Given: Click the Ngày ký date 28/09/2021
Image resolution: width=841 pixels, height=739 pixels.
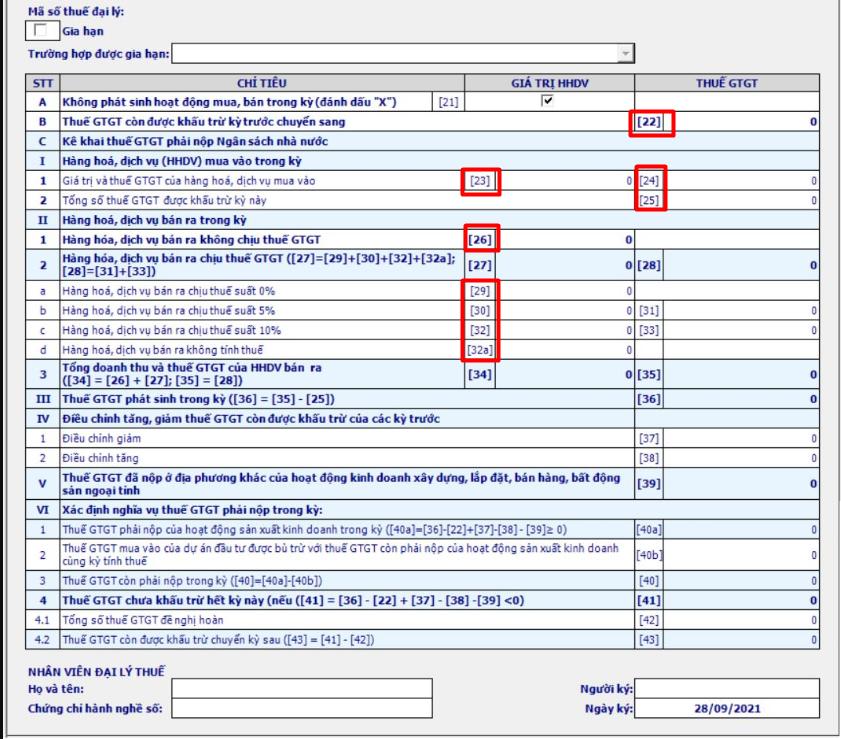Looking at the screenshot, I should 727,708.
